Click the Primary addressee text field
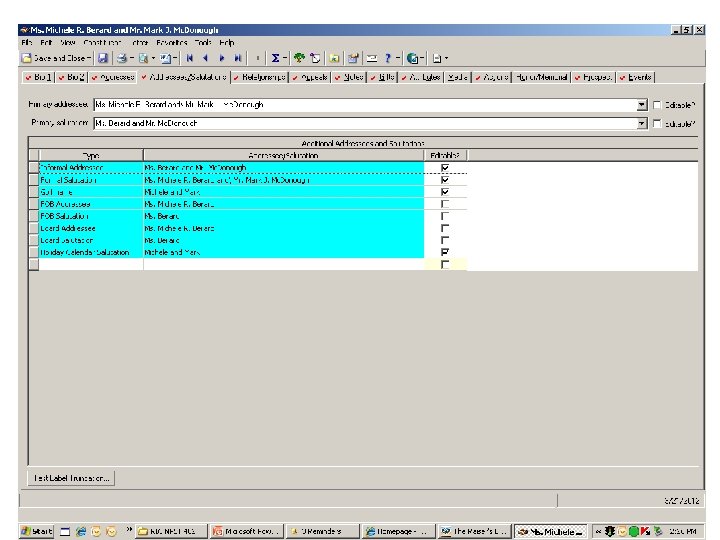The image size is (720, 540). click(365, 105)
